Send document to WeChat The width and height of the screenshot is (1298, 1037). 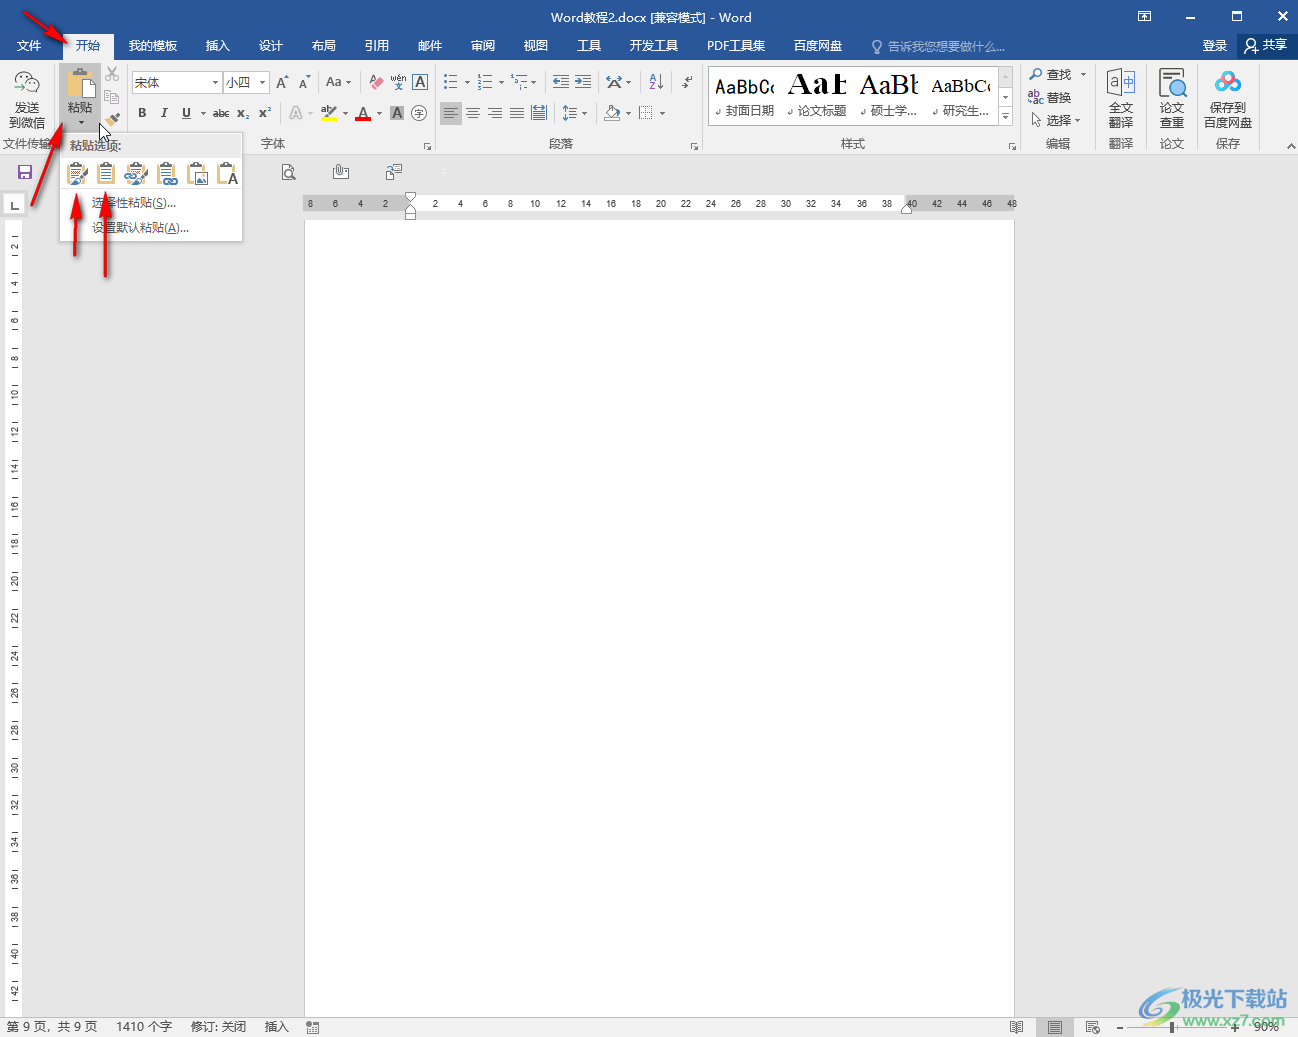coord(27,99)
